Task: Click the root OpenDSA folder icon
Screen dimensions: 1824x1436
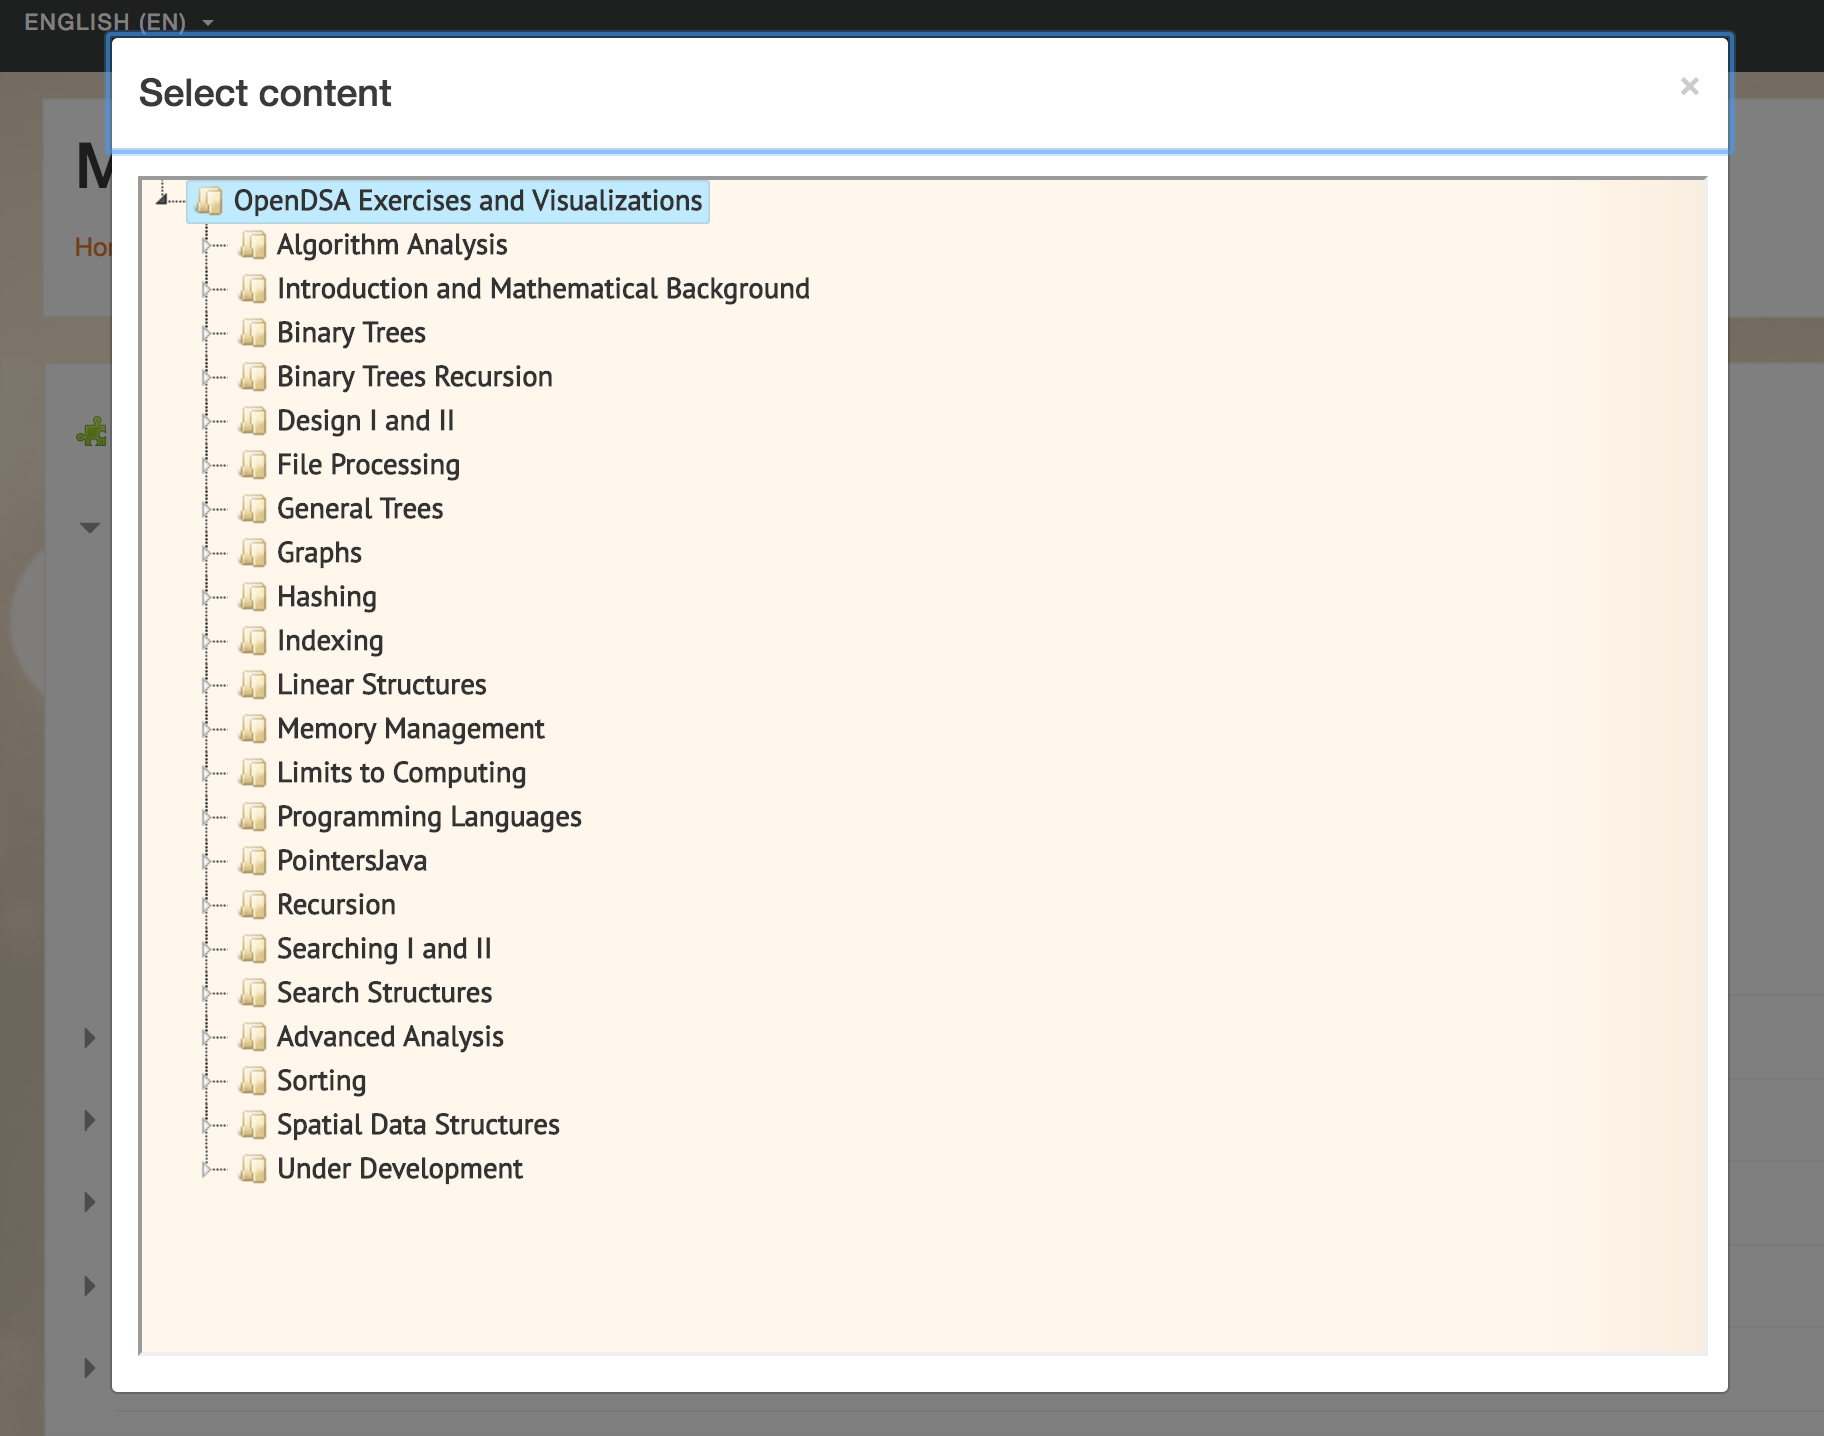Action: 209,201
